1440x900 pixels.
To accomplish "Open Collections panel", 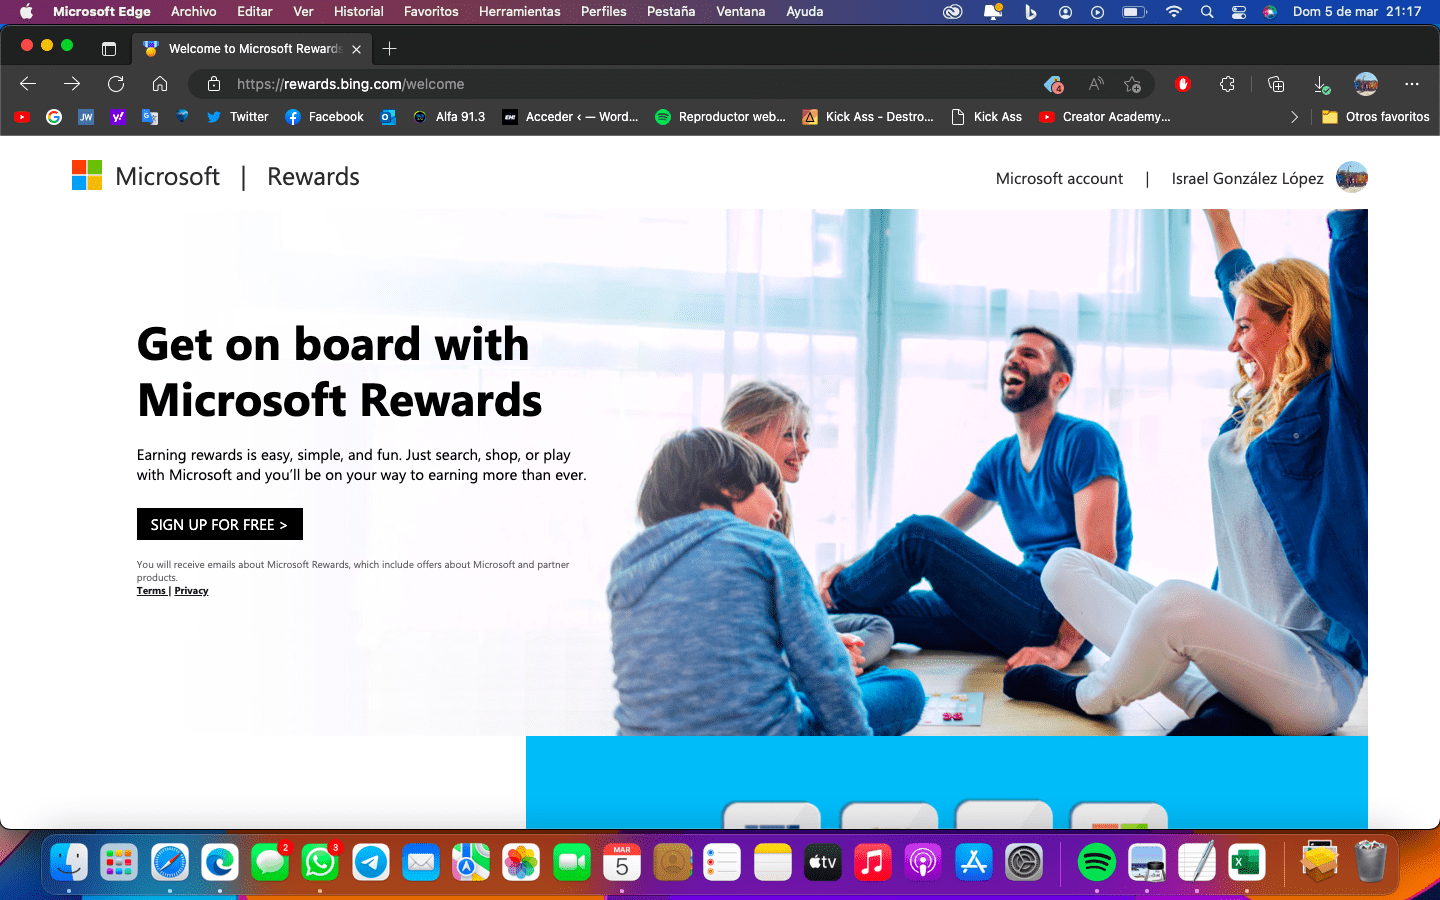I will click(1276, 84).
